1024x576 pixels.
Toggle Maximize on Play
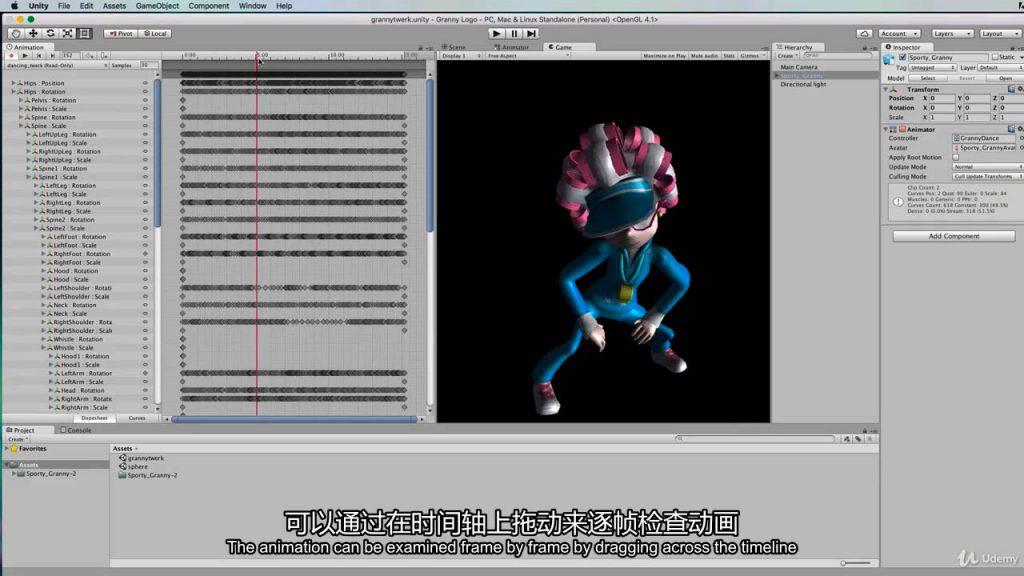point(664,56)
